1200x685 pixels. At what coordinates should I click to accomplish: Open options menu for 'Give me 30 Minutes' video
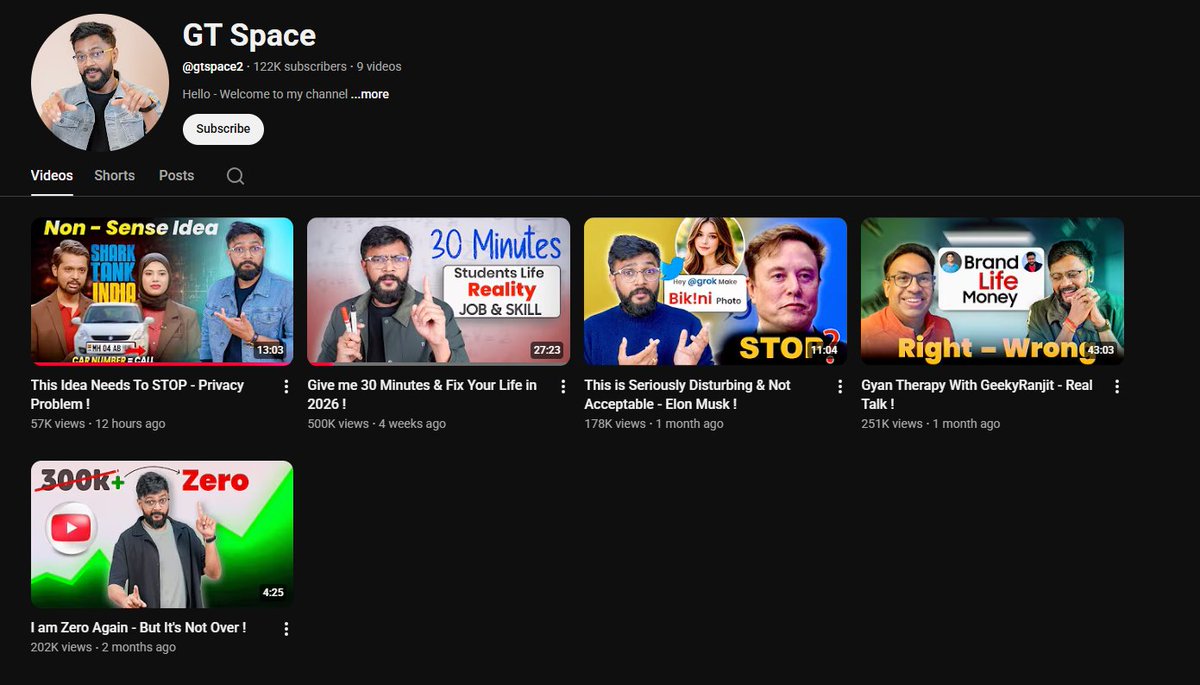point(563,386)
